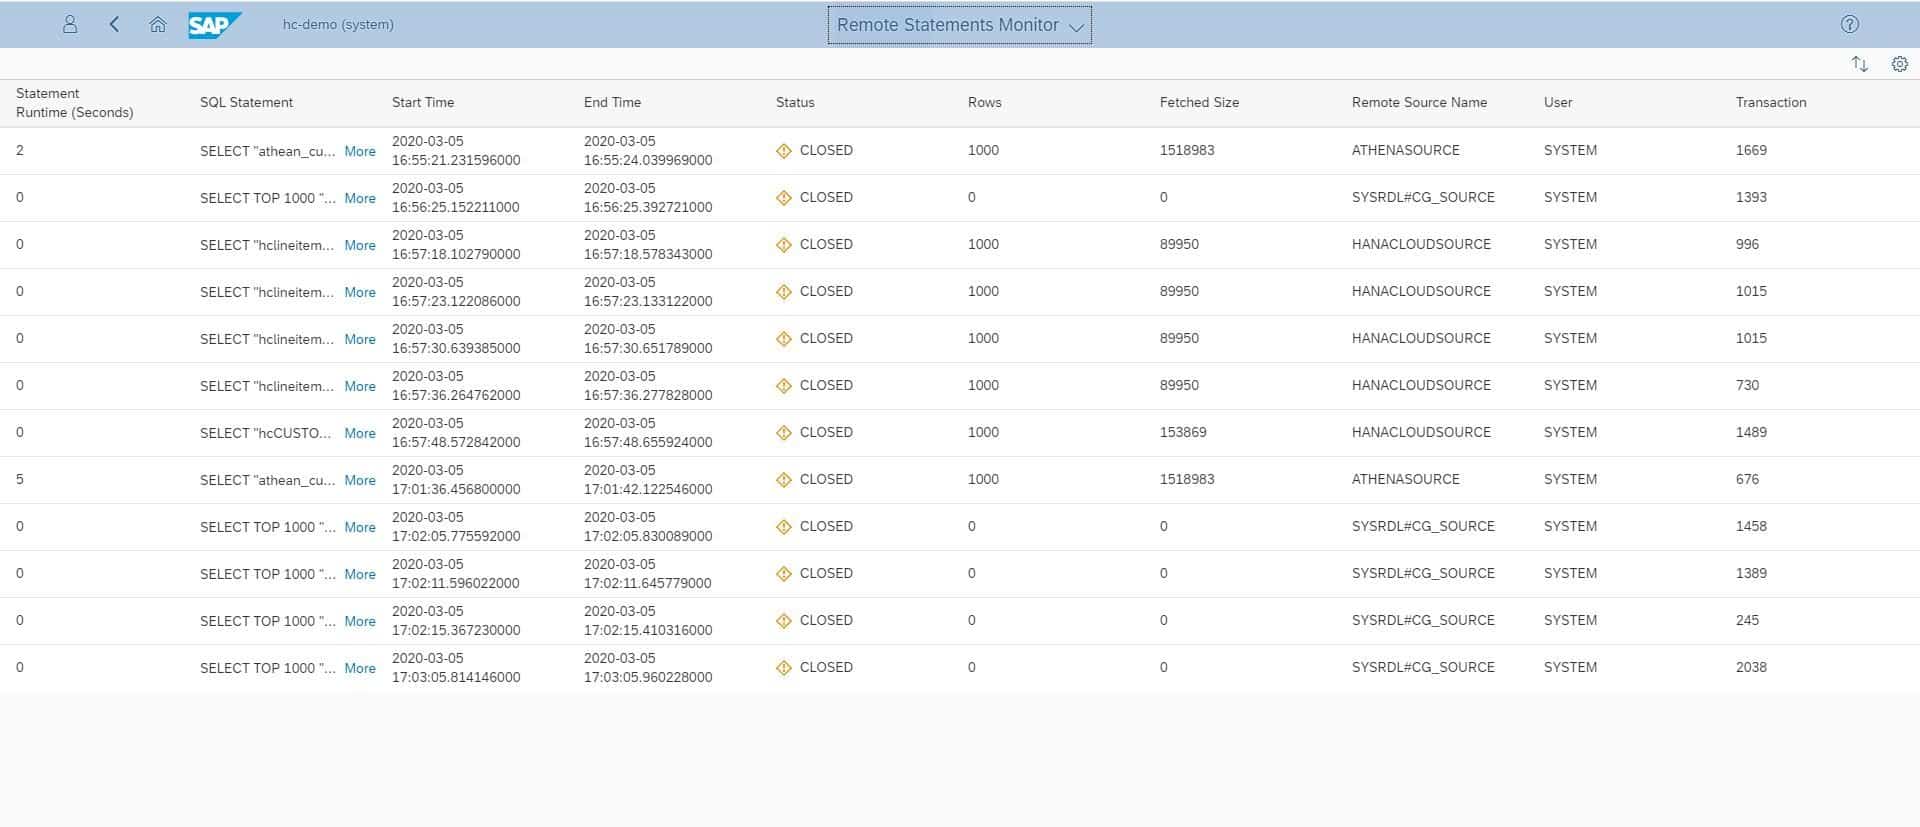Image resolution: width=1920 pixels, height=827 pixels.
Task: Expand the Remote Statements Monitor dropdown
Action: [x=960, y=25]
